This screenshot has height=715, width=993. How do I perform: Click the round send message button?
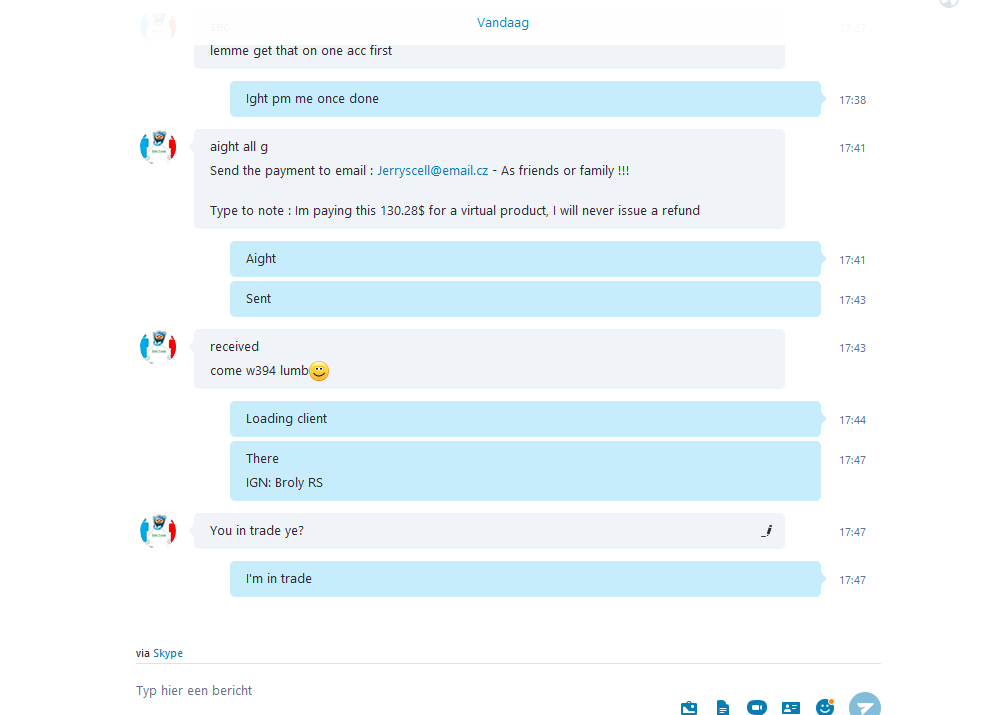tap(864, 705)
